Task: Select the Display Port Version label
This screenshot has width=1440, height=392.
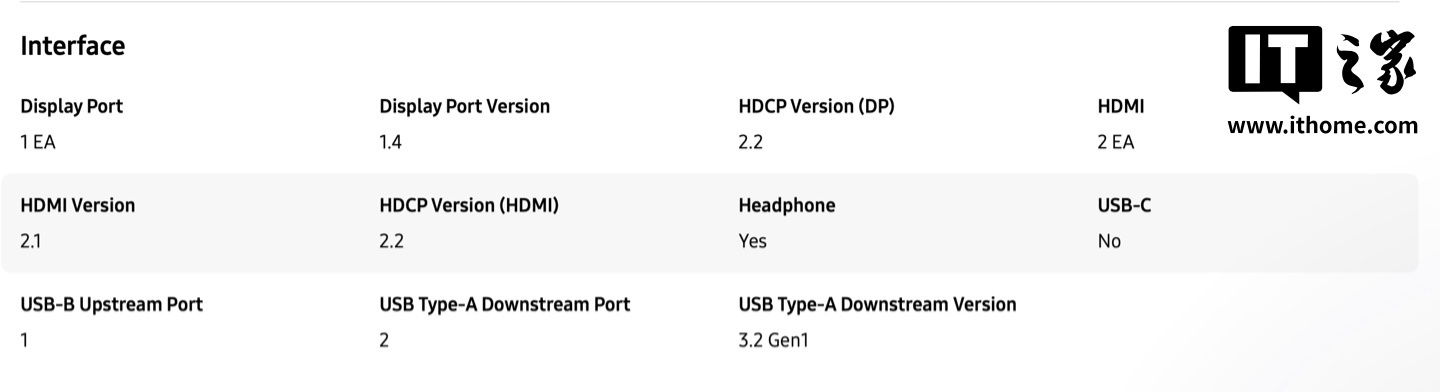Action: pos(464,106)
